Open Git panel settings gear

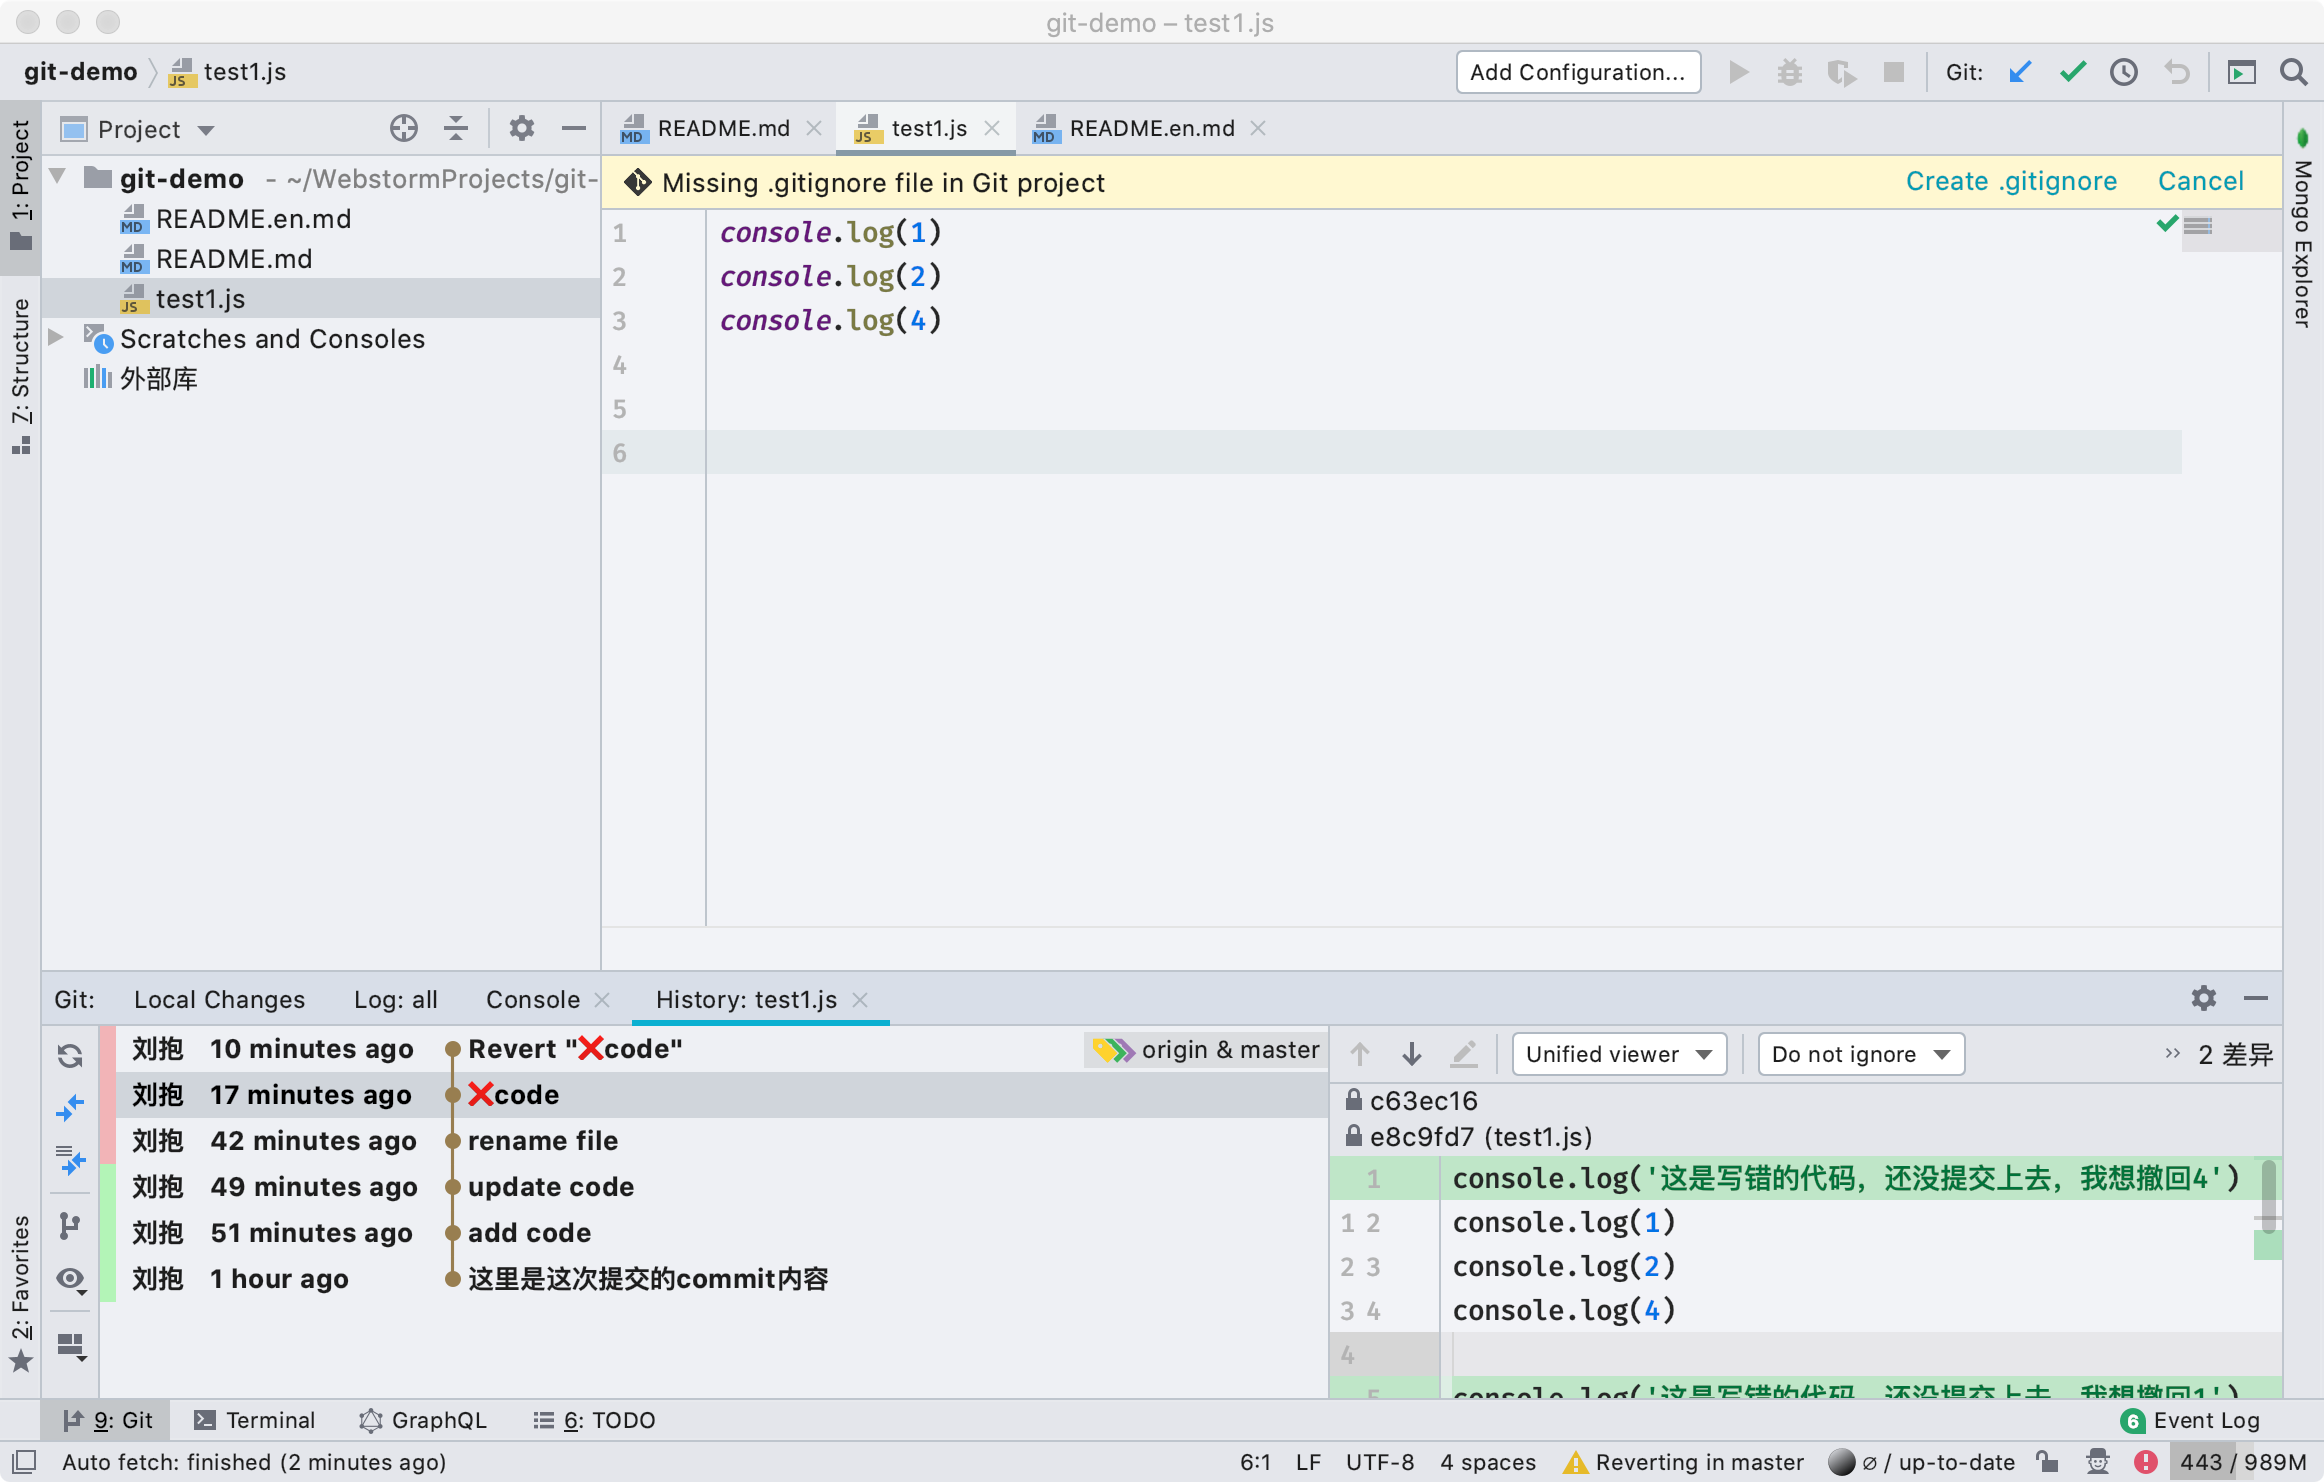[2203, 998]
